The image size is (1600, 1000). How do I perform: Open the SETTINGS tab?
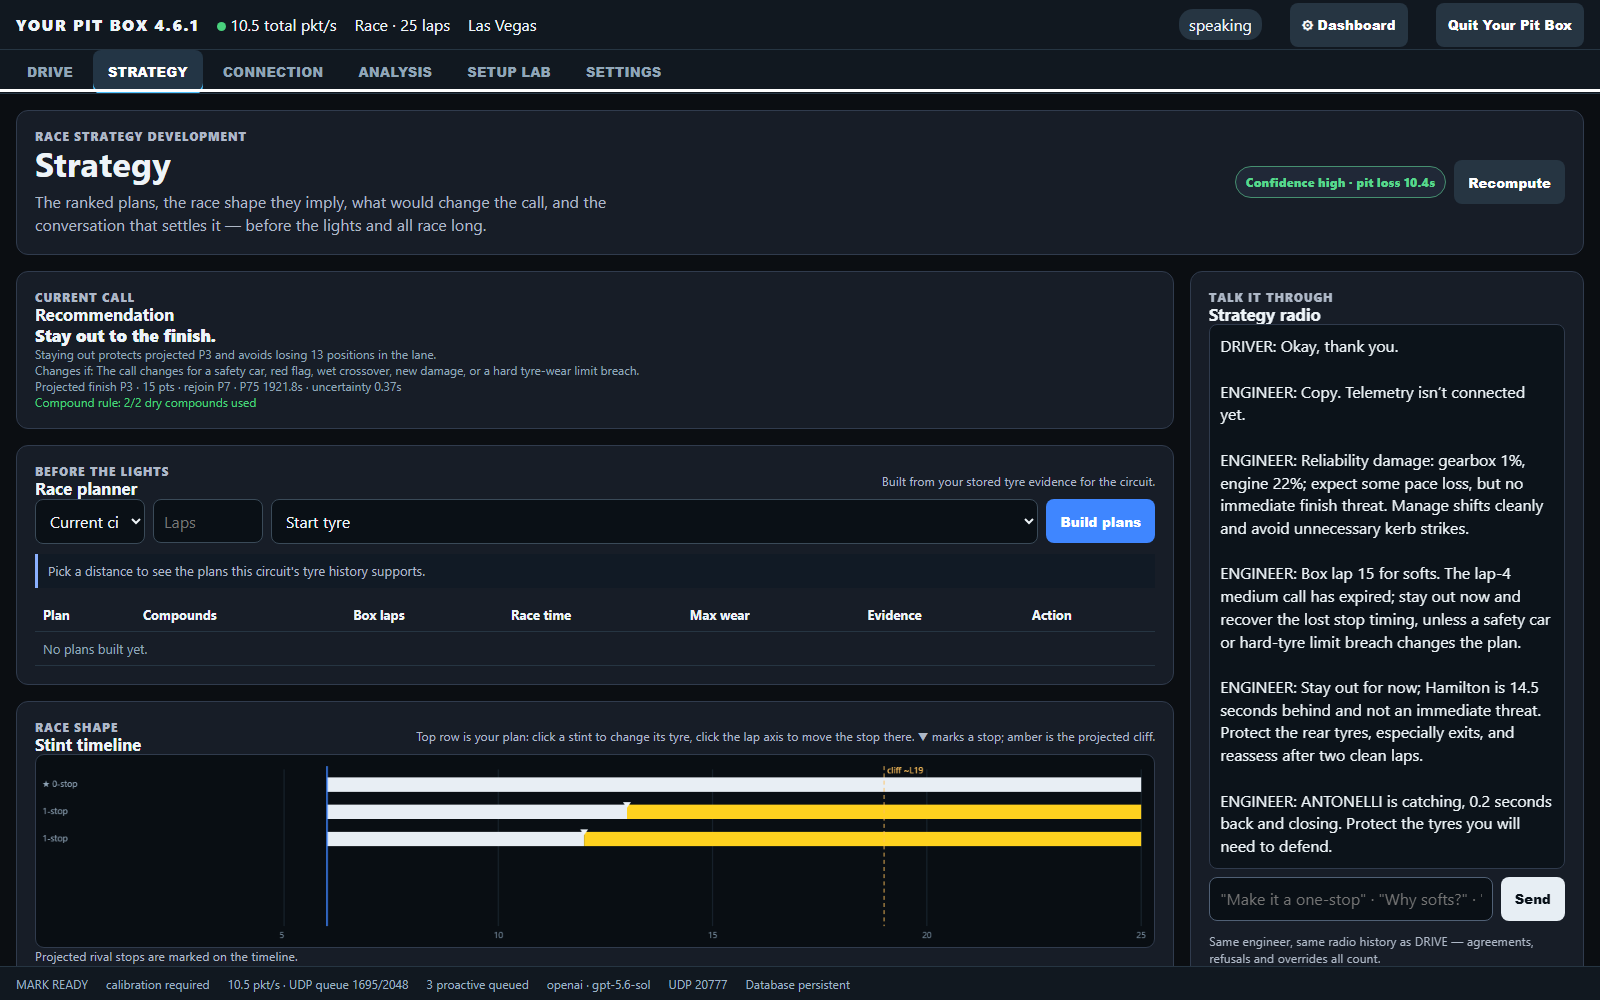pos(623,72)
